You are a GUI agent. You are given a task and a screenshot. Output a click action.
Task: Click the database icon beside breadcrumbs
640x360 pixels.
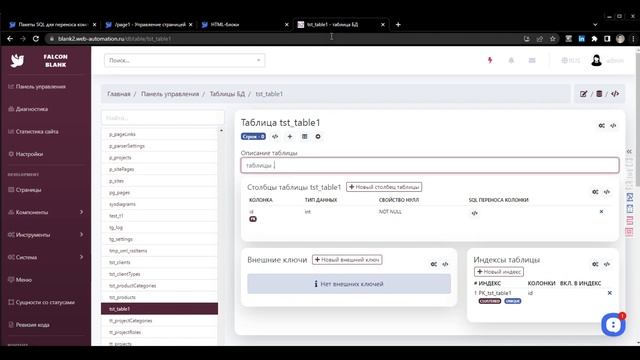[599, 94]
